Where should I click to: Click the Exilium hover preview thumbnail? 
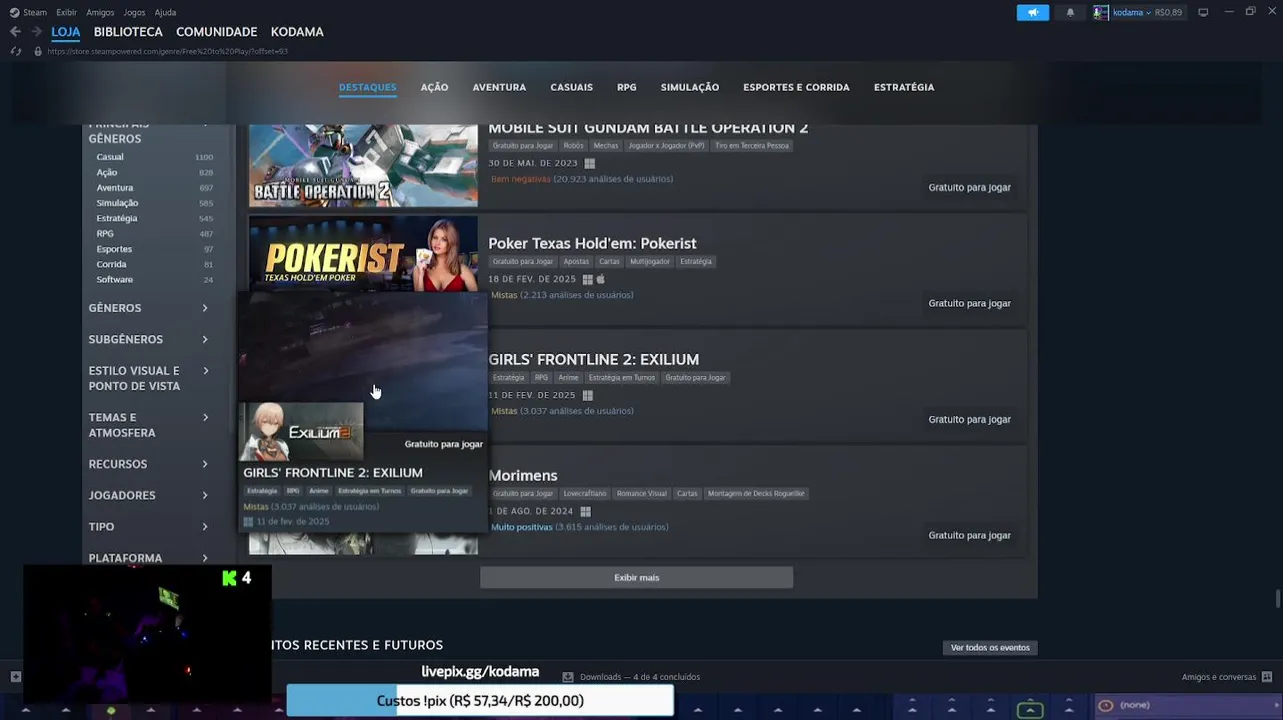click(301, 431)
